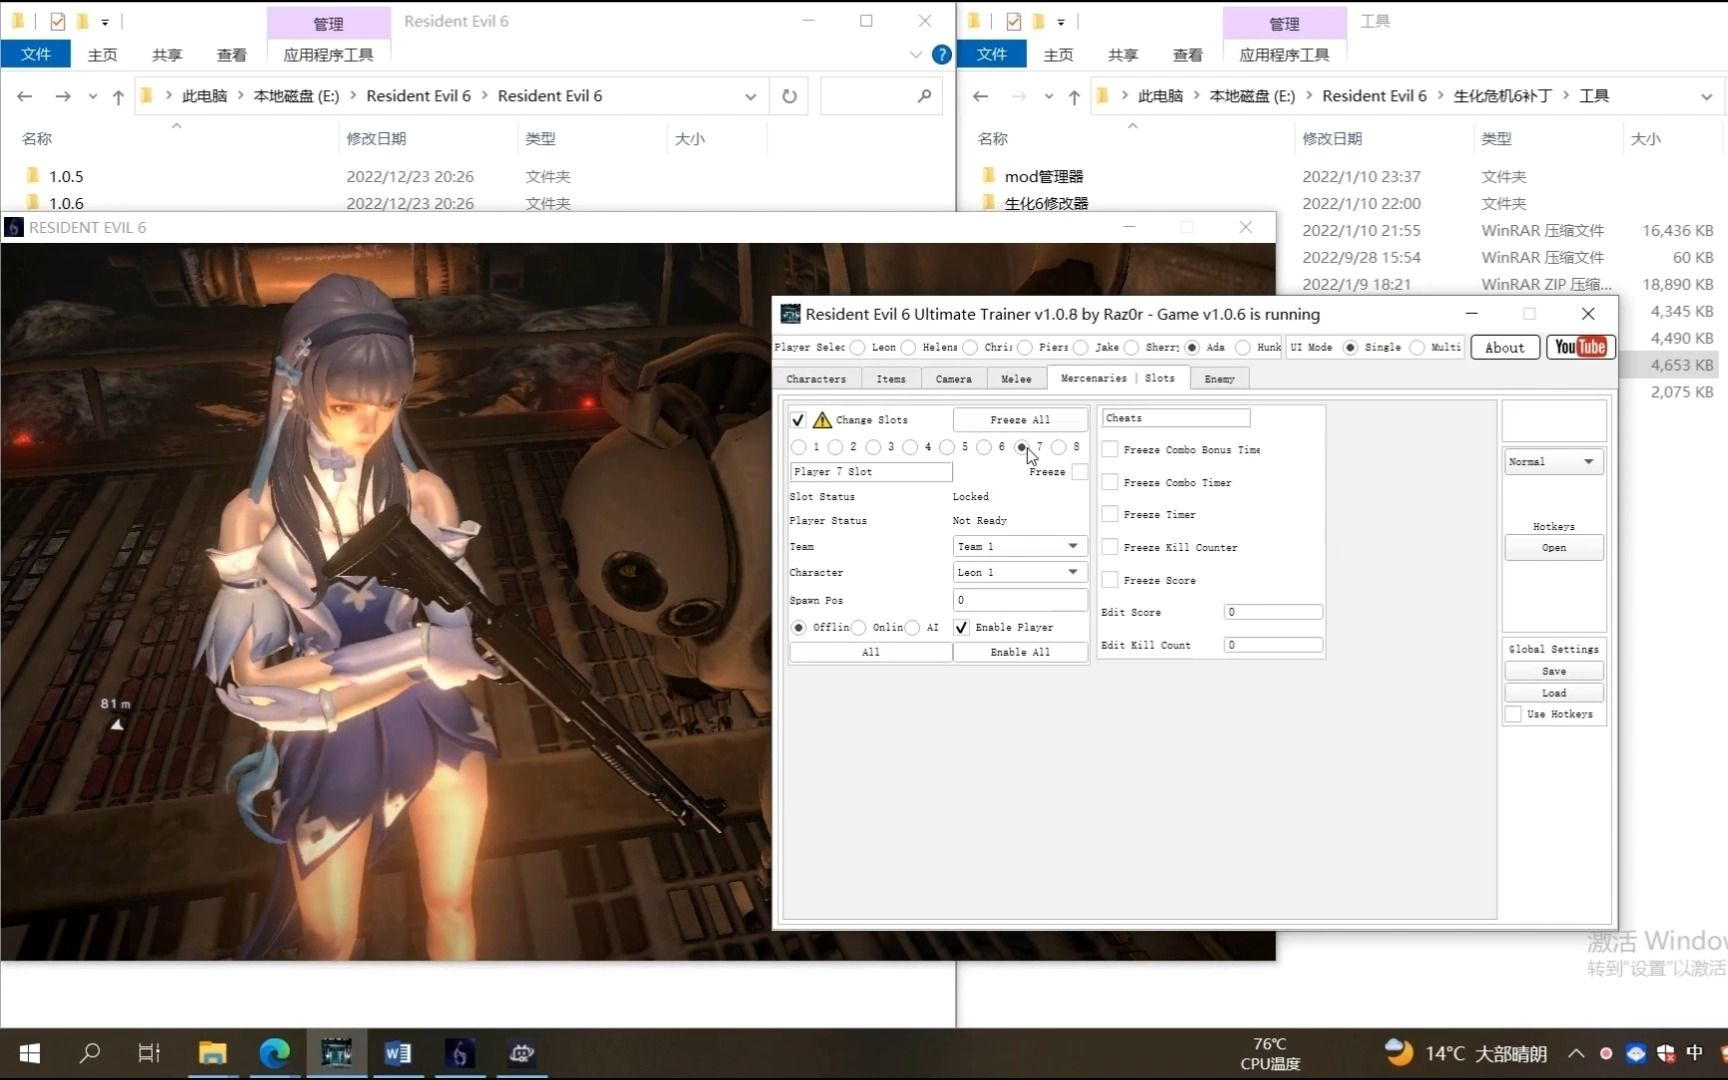Switch to the Items tab
This screenshot has height=1080, width=1728.
coord(891,379)
